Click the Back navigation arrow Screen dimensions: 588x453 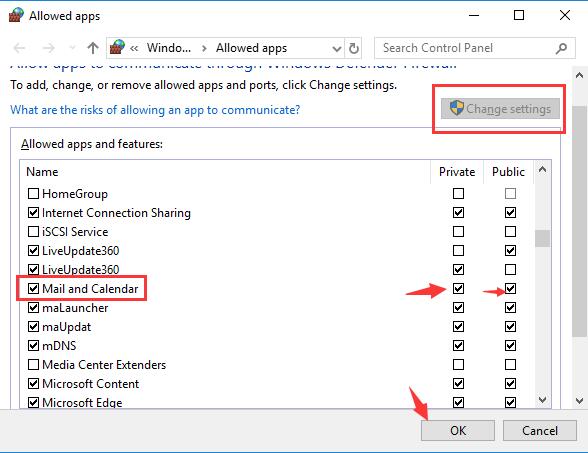pos(19,48)
